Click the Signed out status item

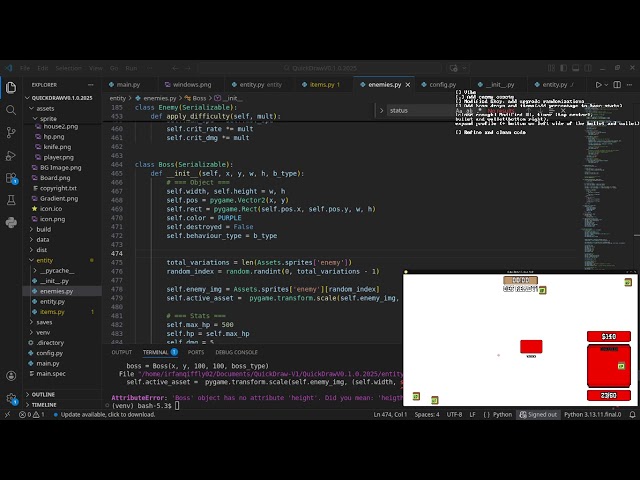[x=538, y=415]
